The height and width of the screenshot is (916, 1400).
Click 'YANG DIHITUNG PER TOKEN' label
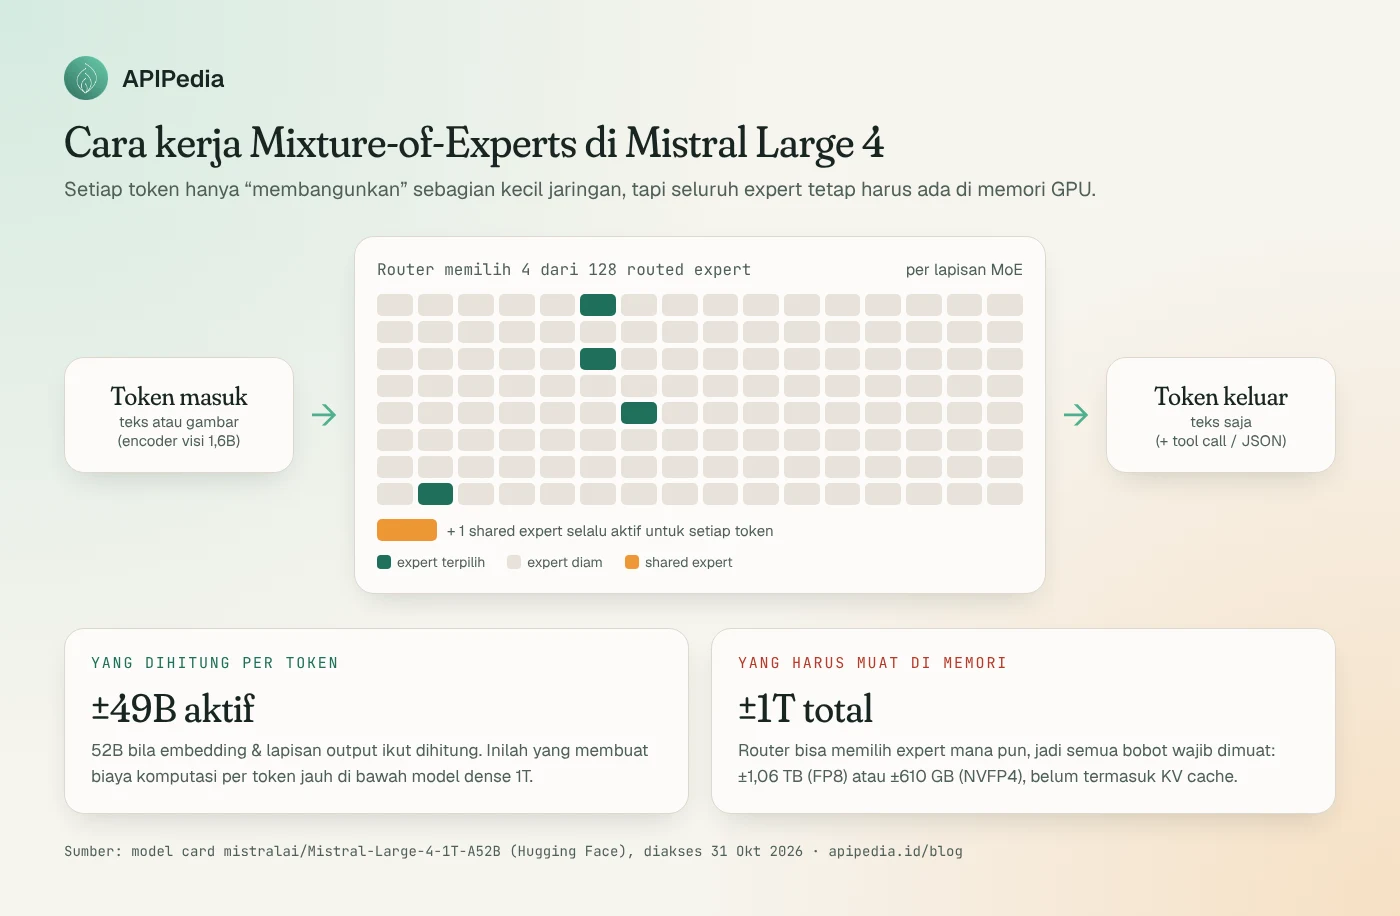coord(215,663)
